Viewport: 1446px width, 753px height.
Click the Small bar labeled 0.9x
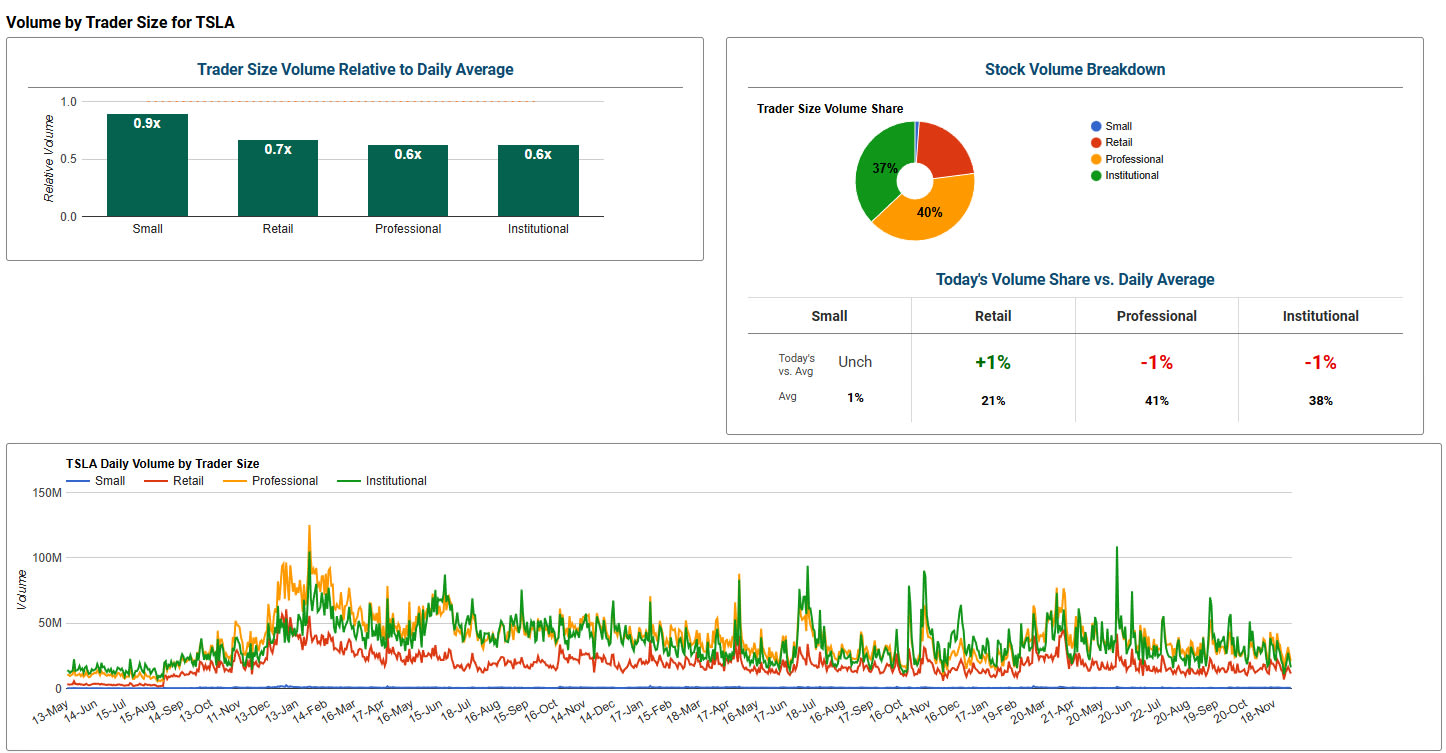(147, 165)
